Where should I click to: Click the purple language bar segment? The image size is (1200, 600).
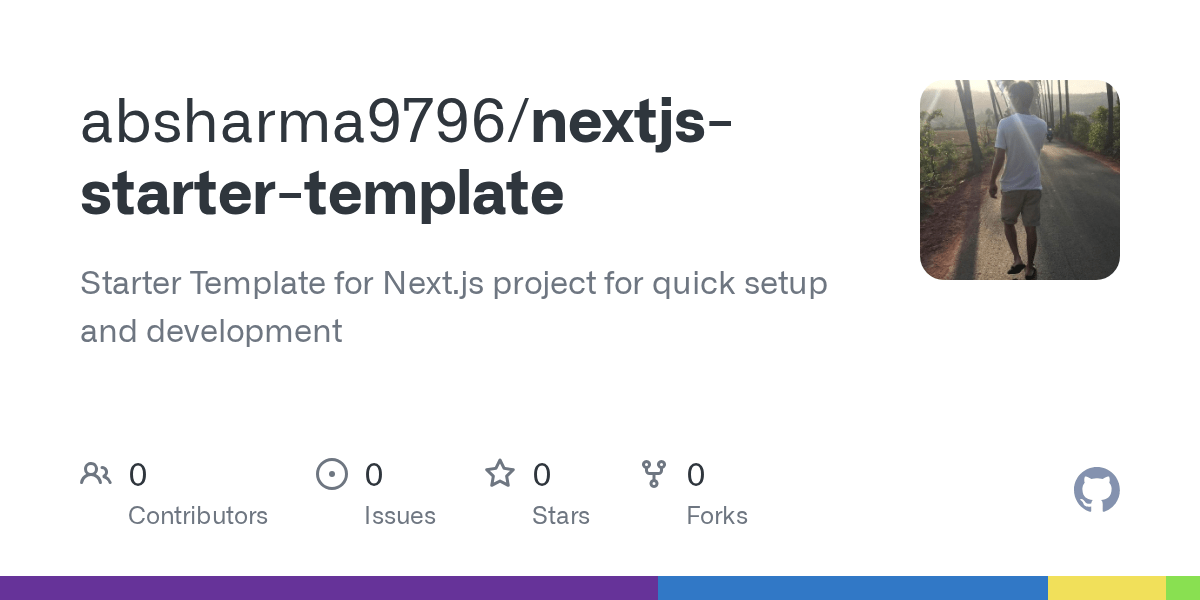(329, 588)
